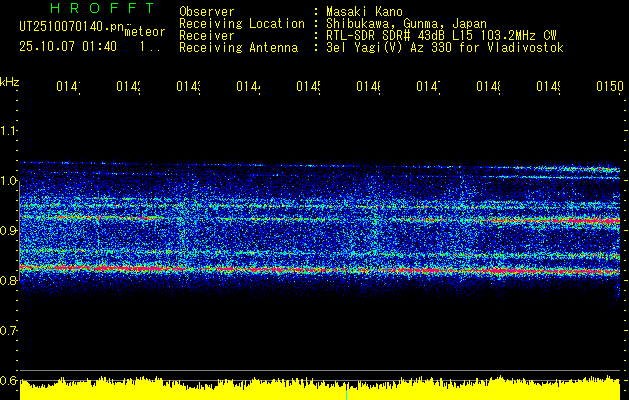Click the meteor label in header
Image resolution: width=629 pixels, height=400 pixels.
click(144, 31)
